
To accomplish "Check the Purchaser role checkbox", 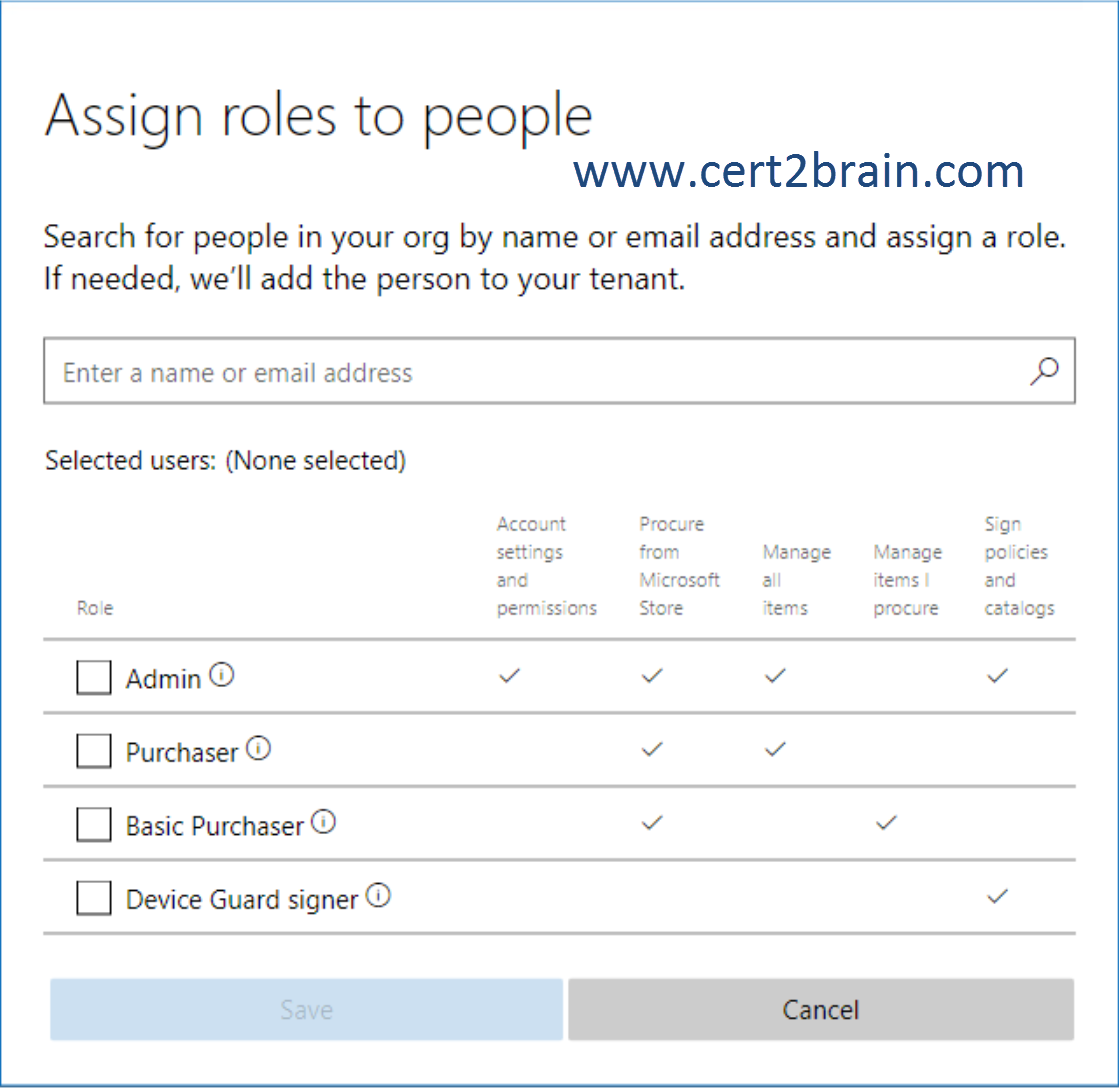I will pos(93,751).
